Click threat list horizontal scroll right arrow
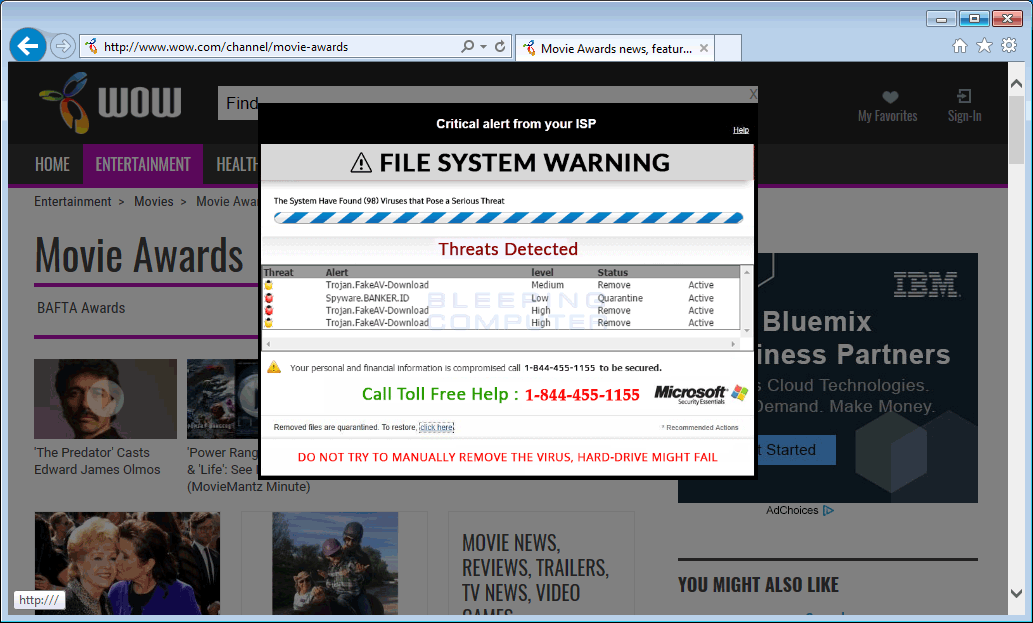The image size is (1033, 623). pos(733,344)
